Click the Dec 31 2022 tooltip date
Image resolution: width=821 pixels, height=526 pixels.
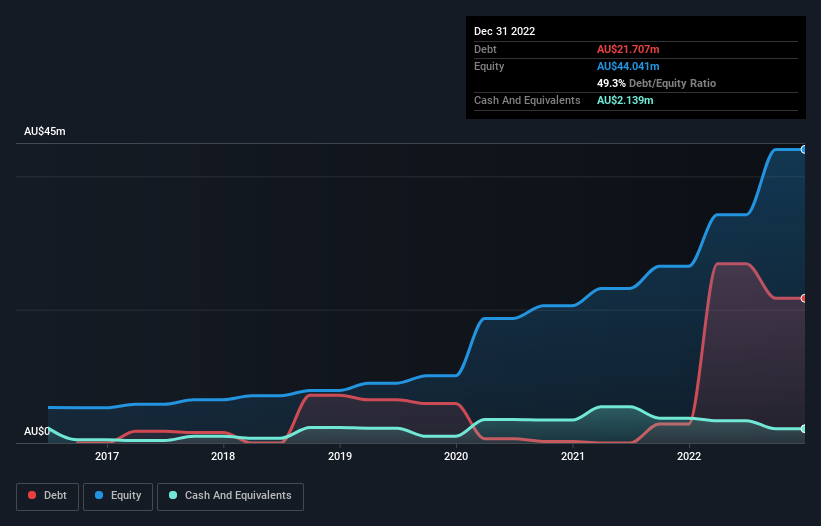pos(505,31)
